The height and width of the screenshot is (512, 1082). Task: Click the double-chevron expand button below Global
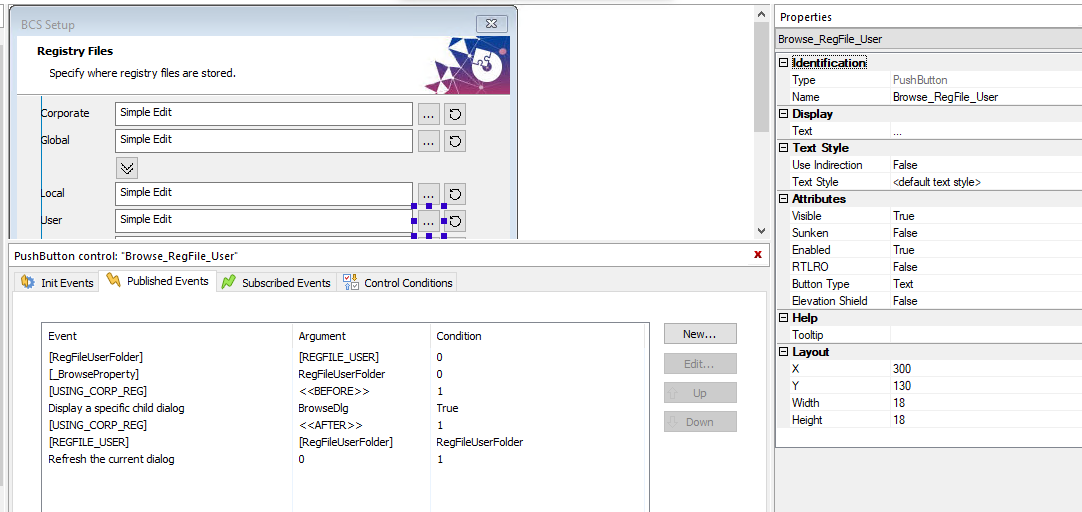pos(127,167)
